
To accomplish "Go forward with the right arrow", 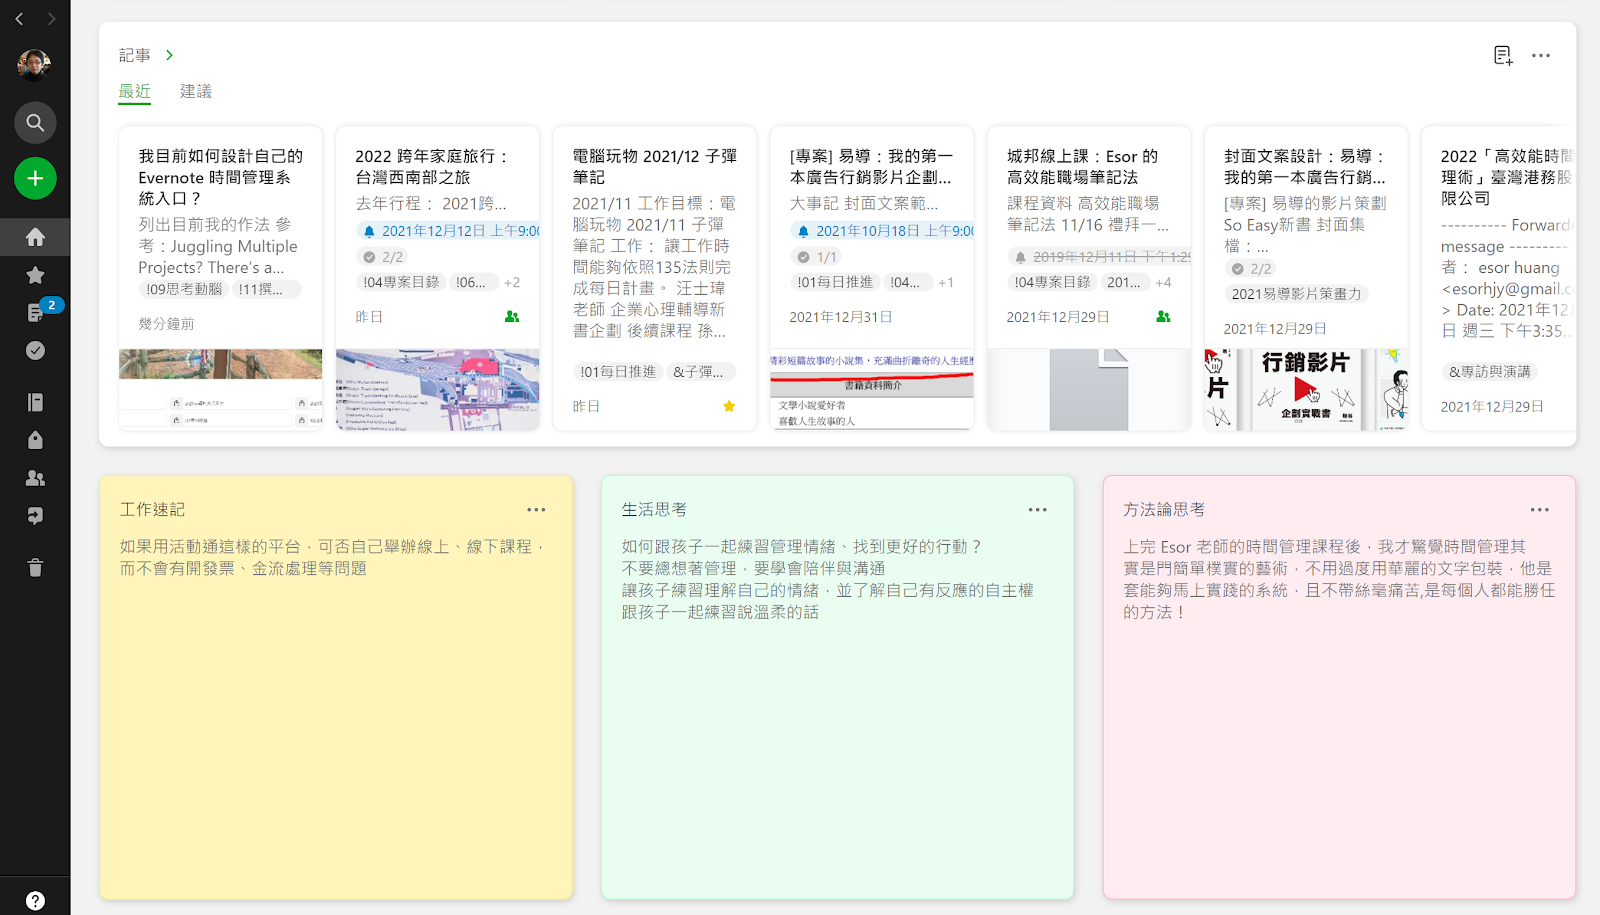I will pyautogui.click(x=51, y=19).
